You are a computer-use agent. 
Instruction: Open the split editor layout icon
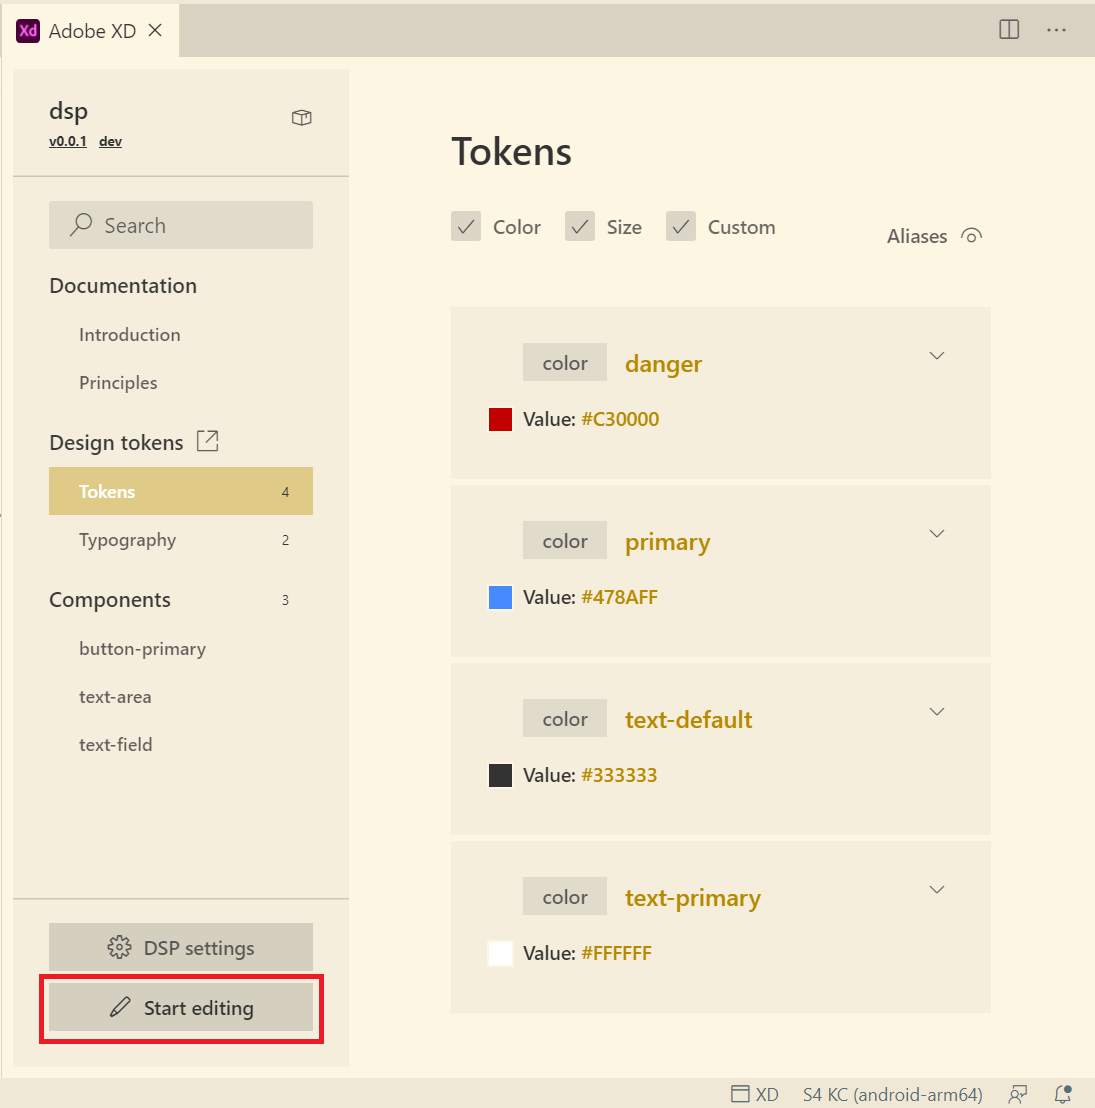pyautogui.click(x=1009, y=30)
